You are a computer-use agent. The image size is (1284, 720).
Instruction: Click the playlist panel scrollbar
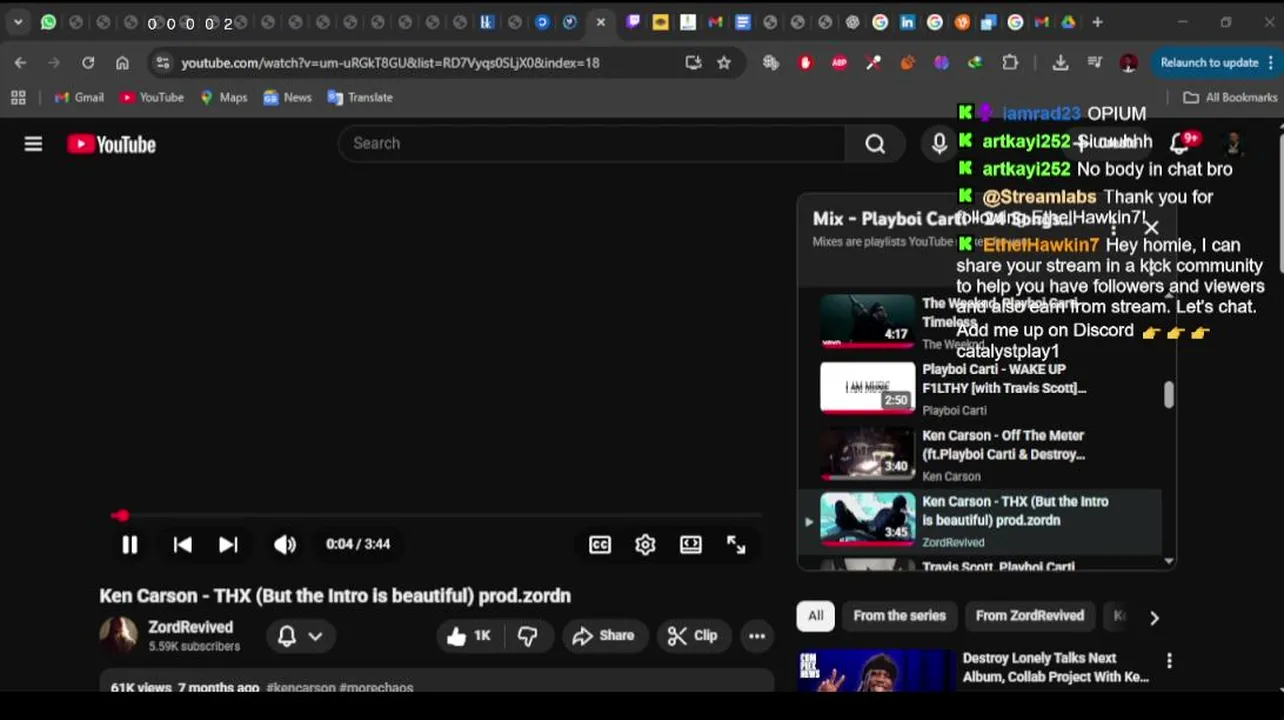(x=1168, y=395)
